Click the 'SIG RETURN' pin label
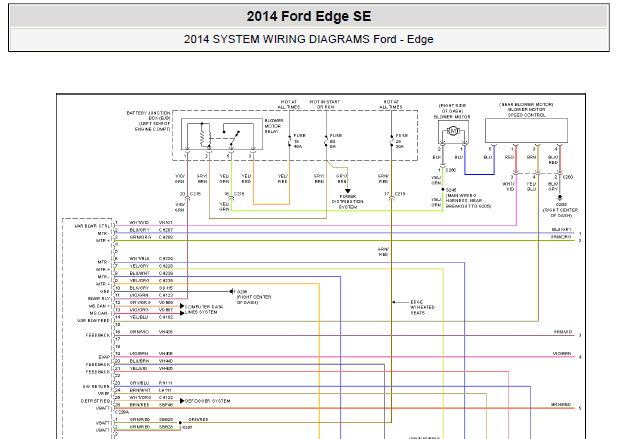 [x=96, y=386]
